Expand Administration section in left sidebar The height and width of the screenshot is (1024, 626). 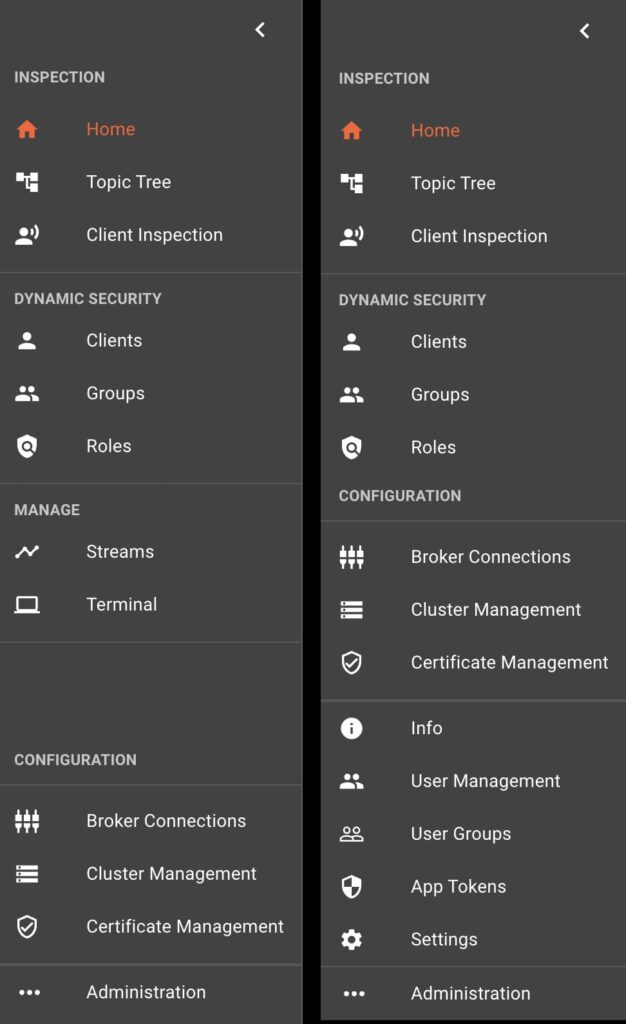(145, 992)
